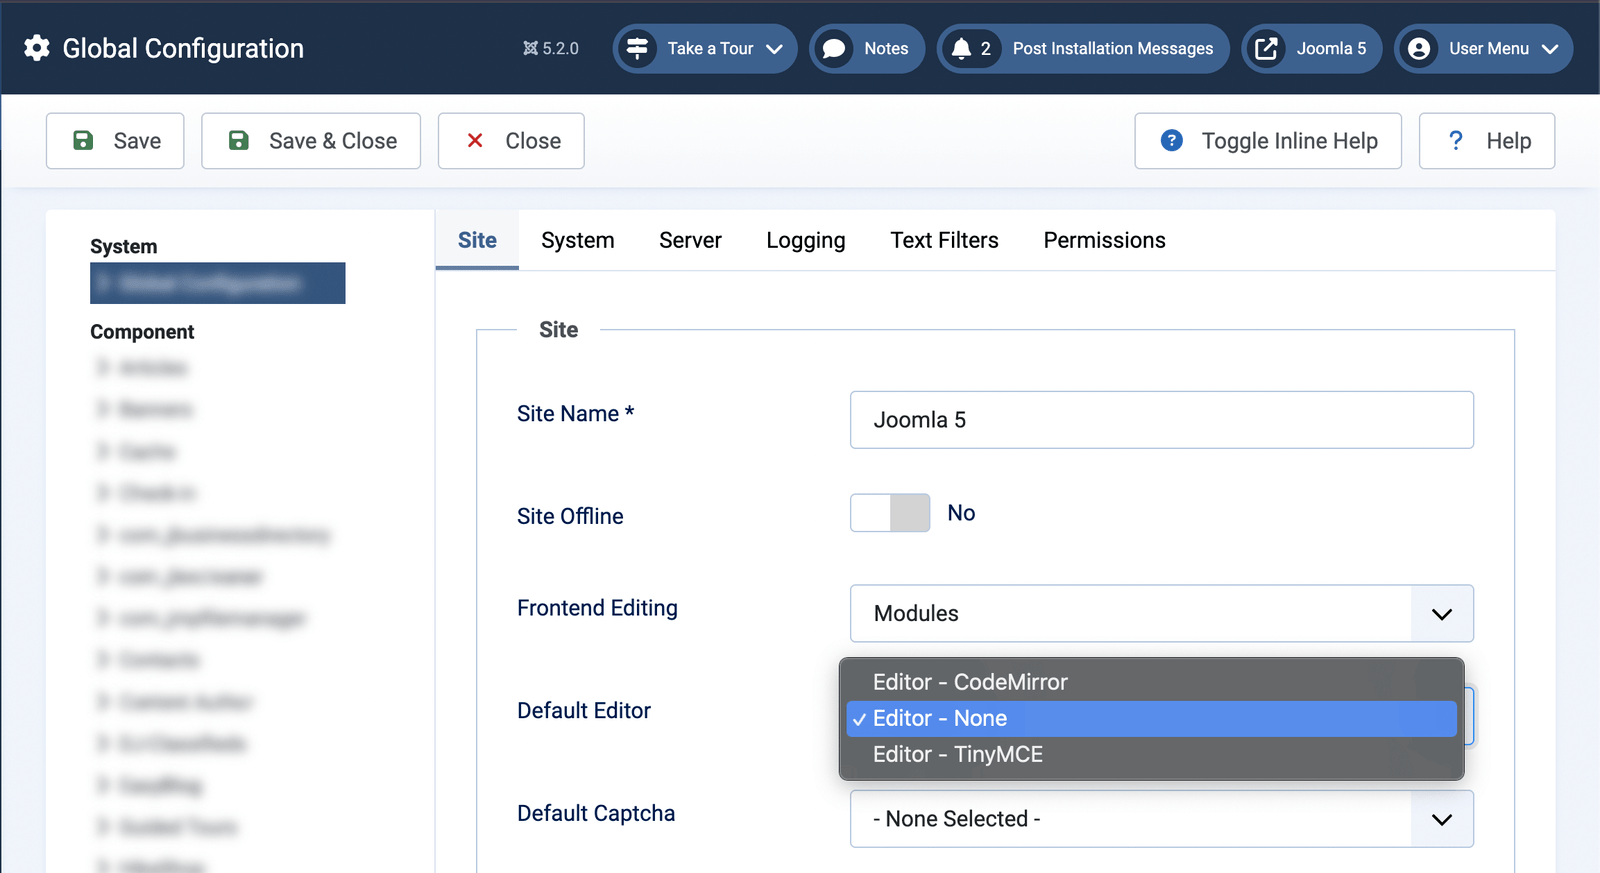The width and height of the screenshot is (1600, 873).
Task: Expand the User Menu chevron
Action: click(1550, 48)
